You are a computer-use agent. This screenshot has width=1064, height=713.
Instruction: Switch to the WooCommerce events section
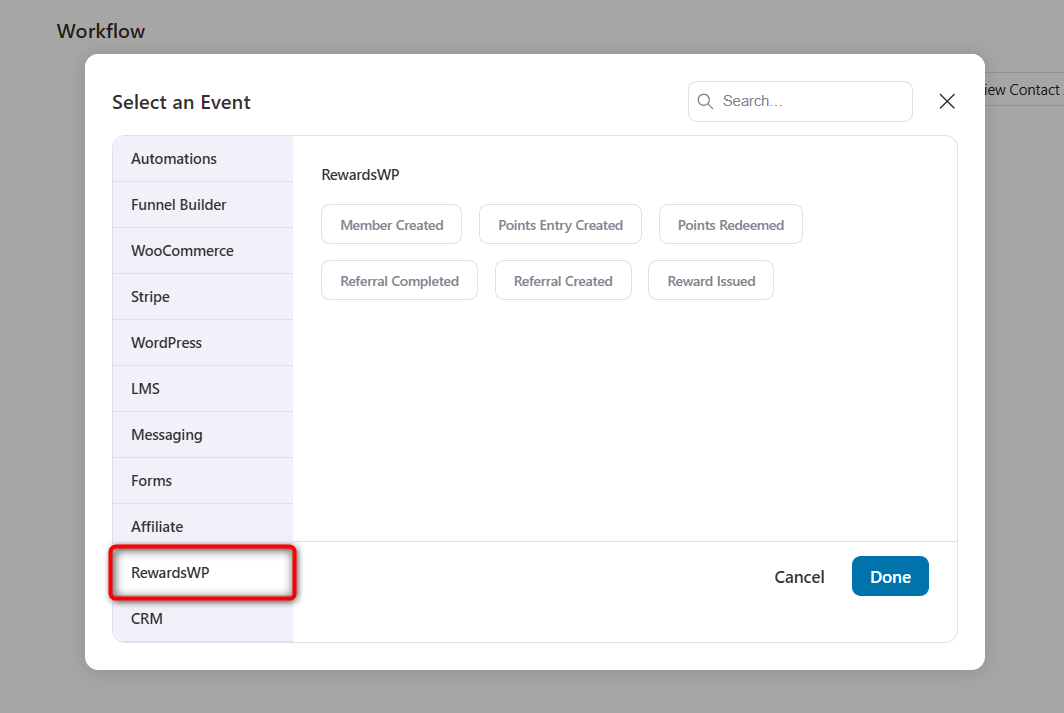click(182, 250)
